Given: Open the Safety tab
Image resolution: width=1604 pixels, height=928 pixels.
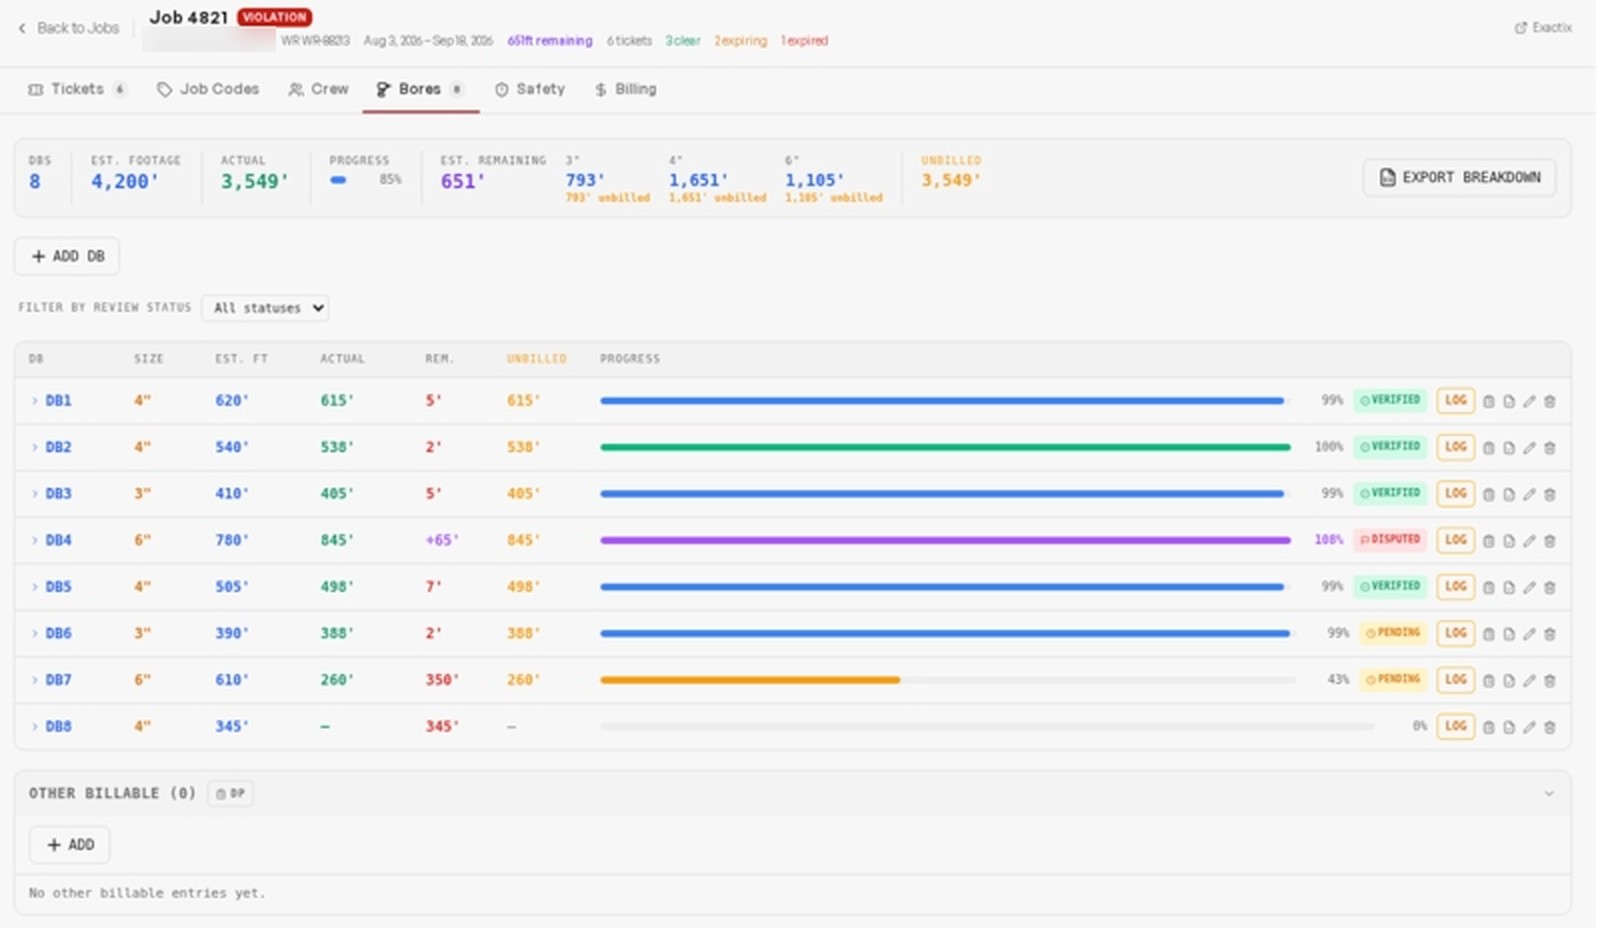Looking at the screenshot, I should click(530, 89).
